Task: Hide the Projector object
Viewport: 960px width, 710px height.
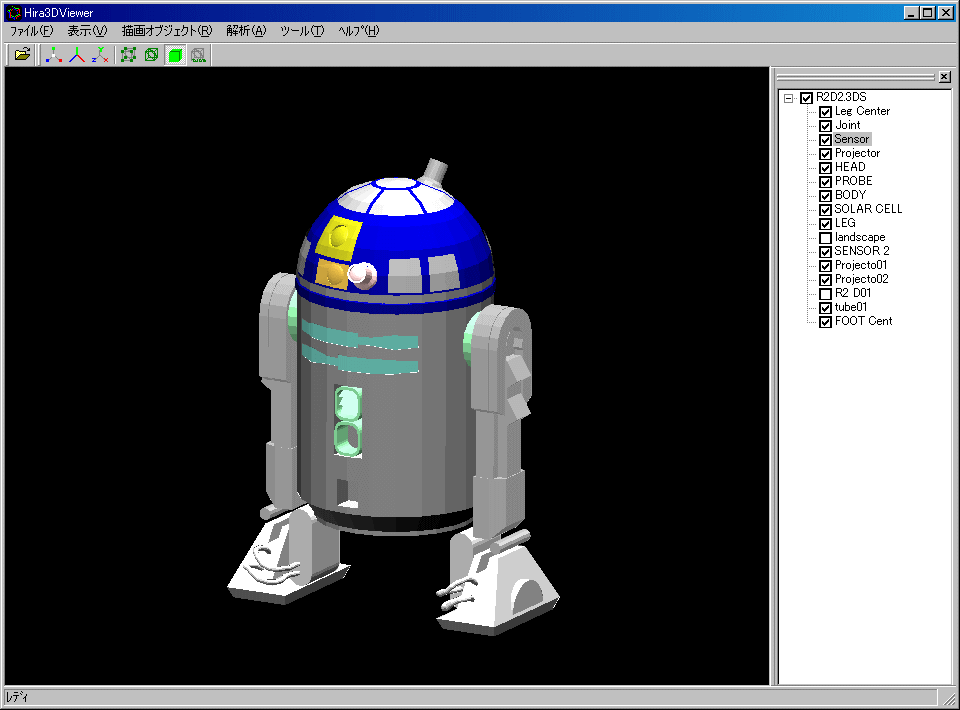Action: 825,154
